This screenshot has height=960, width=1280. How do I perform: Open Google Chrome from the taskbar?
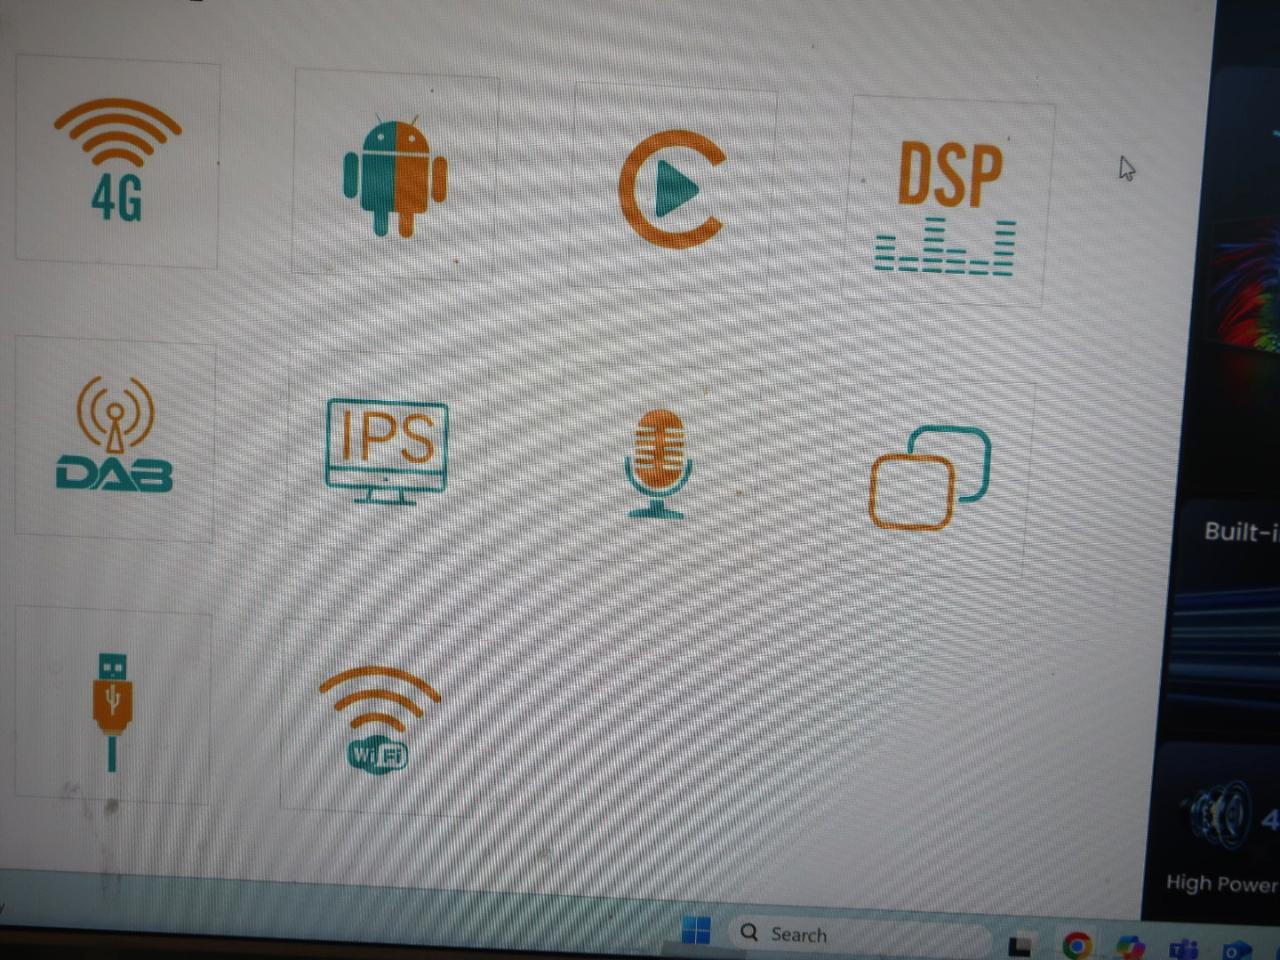click(x=1077, y=945)
